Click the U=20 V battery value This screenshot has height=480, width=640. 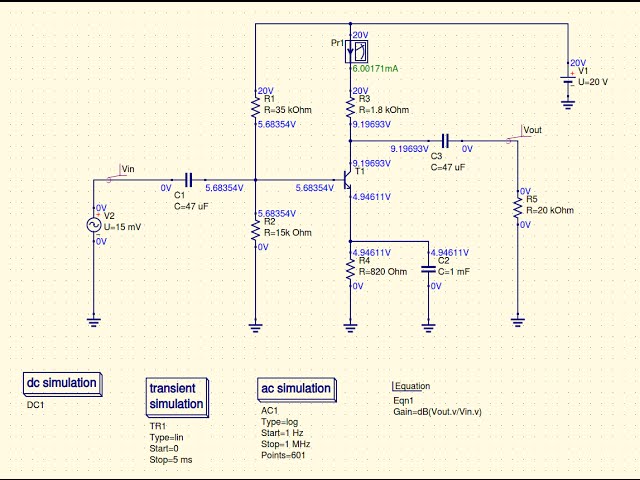pos(593,82)
